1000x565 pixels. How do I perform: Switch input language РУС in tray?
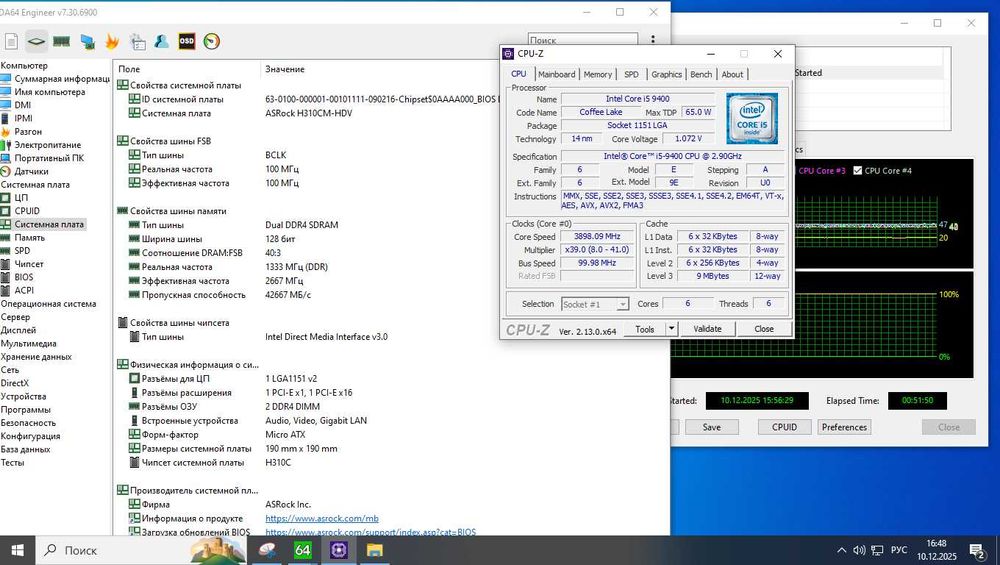tap(899, 550)
